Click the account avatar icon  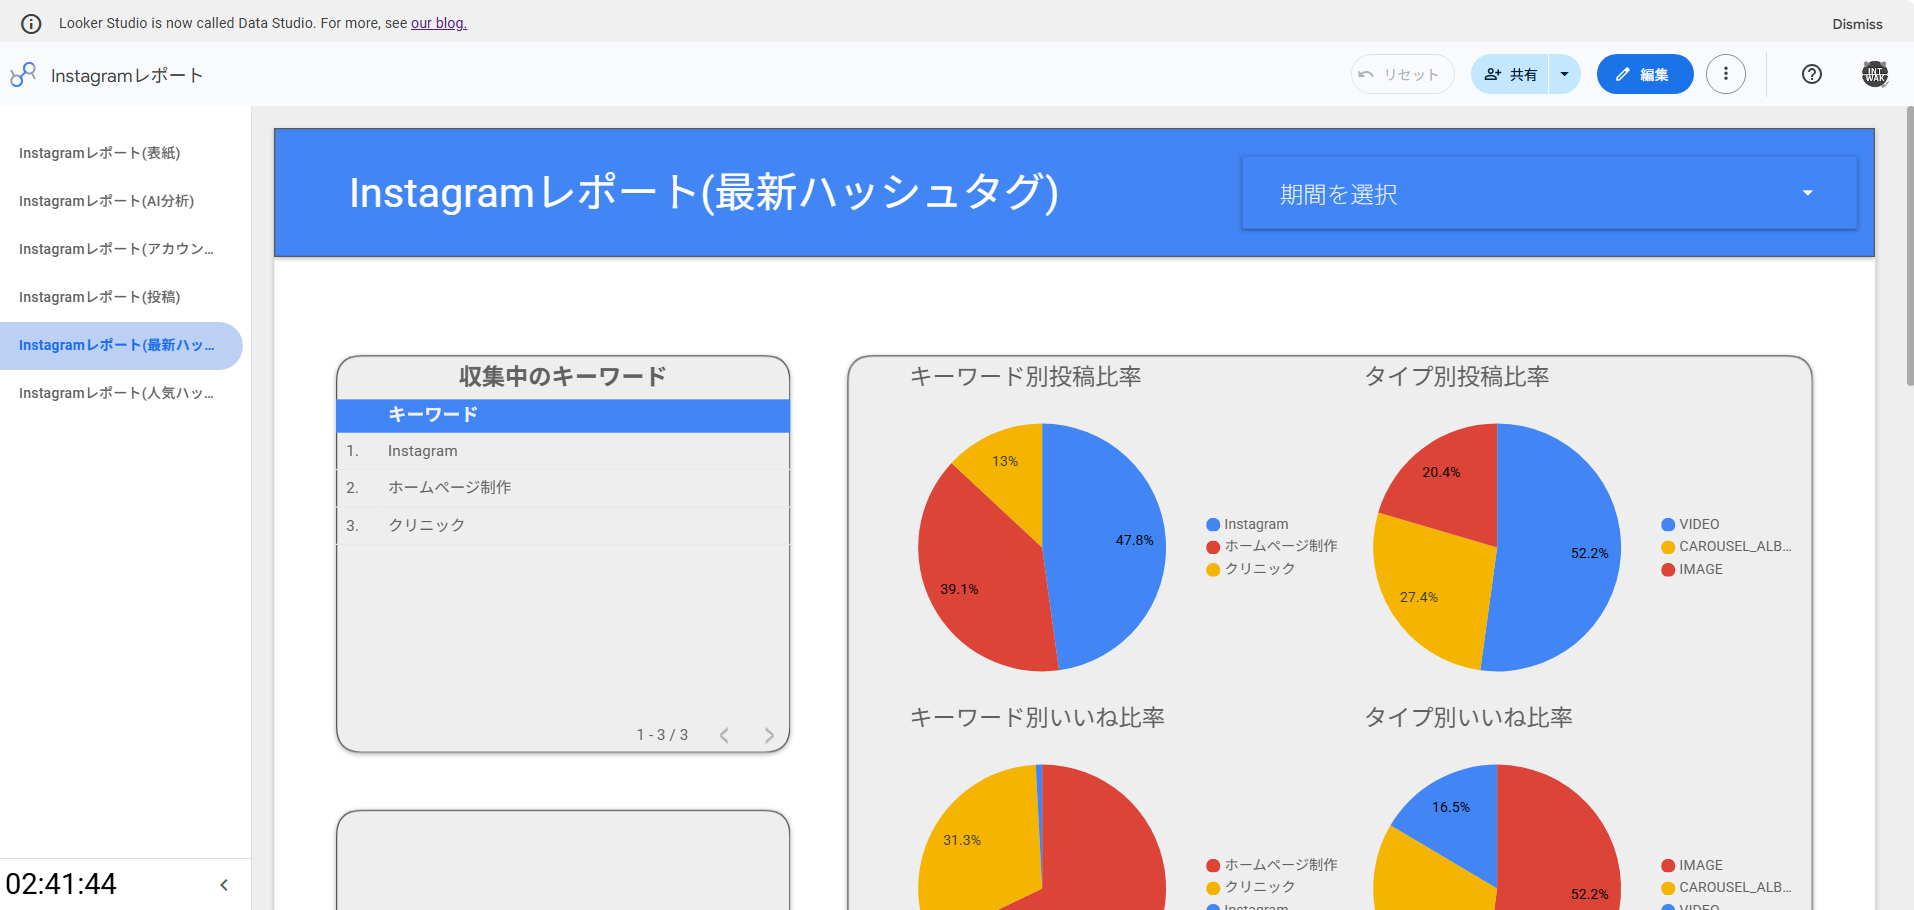[x=1875, y=74]
